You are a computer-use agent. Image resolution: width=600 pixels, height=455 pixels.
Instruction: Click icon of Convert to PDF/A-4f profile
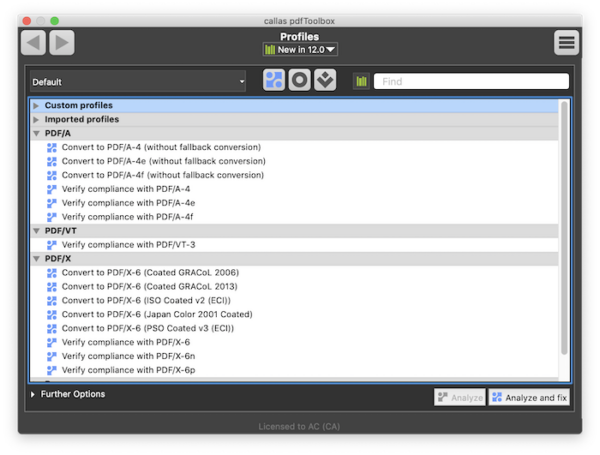(x=52, y=175)
